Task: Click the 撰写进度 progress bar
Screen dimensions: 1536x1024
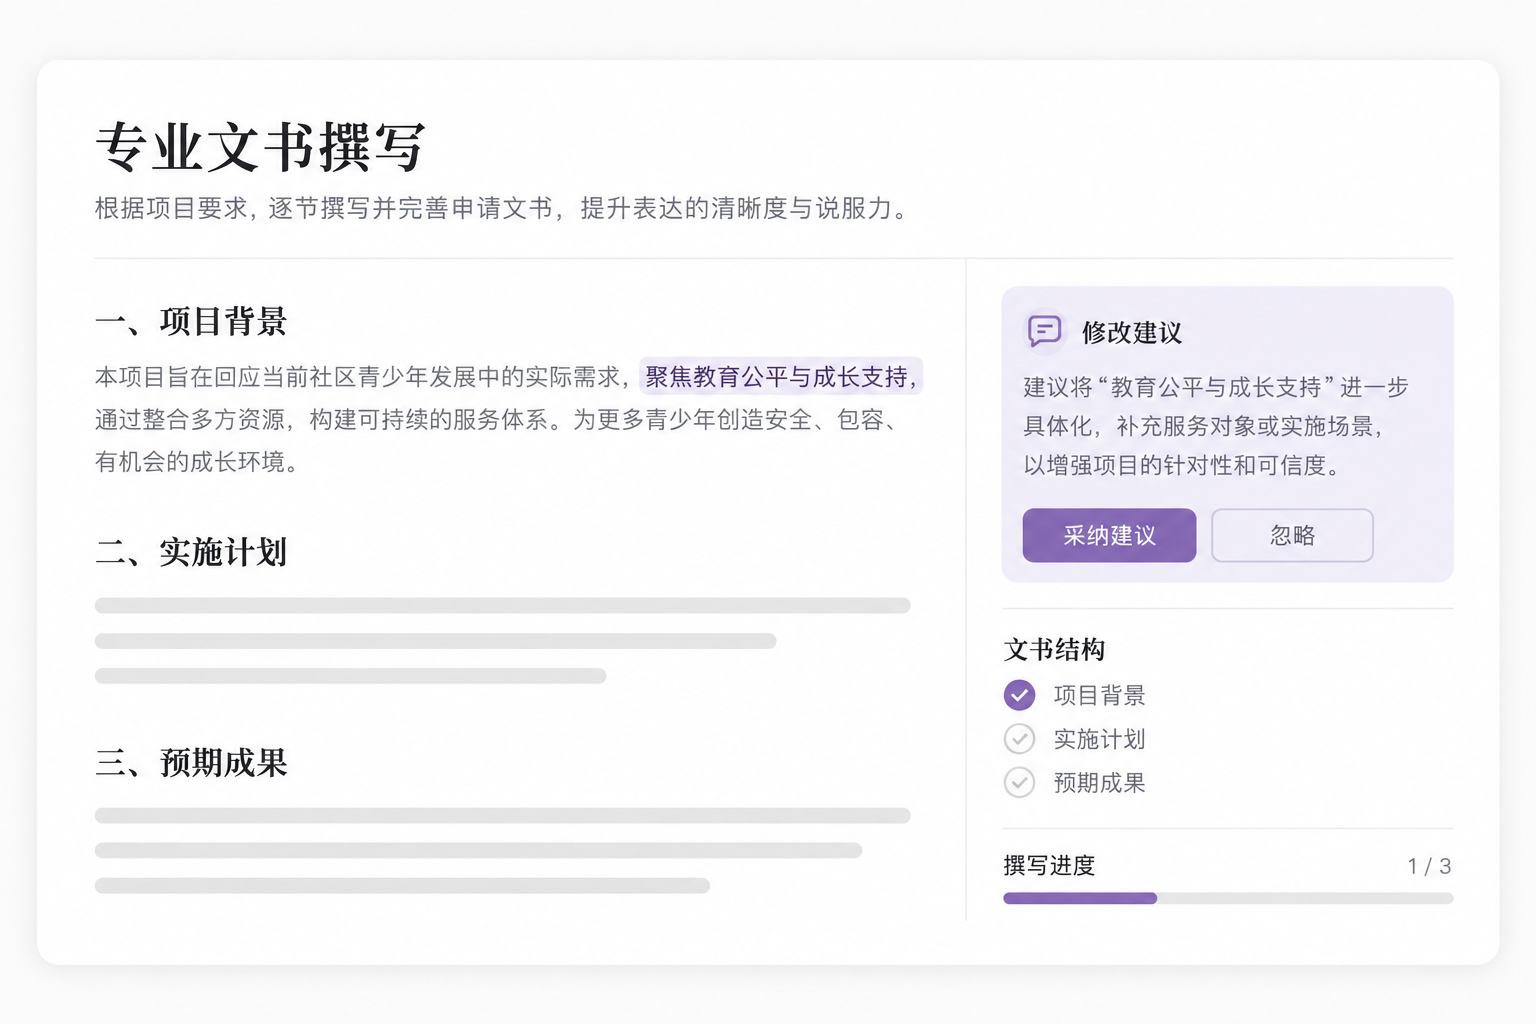Action: coord(1228,898)
